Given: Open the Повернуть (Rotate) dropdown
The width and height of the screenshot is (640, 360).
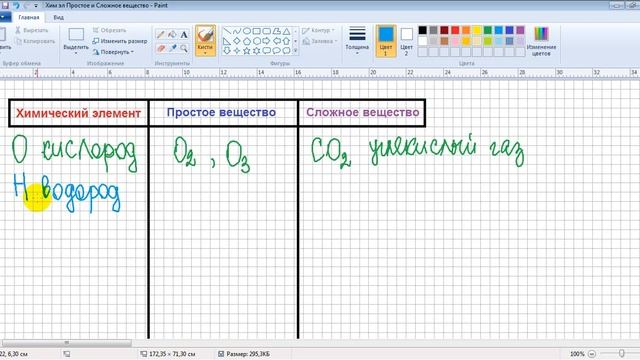Looking at the screenshot, I should [113, 52].
